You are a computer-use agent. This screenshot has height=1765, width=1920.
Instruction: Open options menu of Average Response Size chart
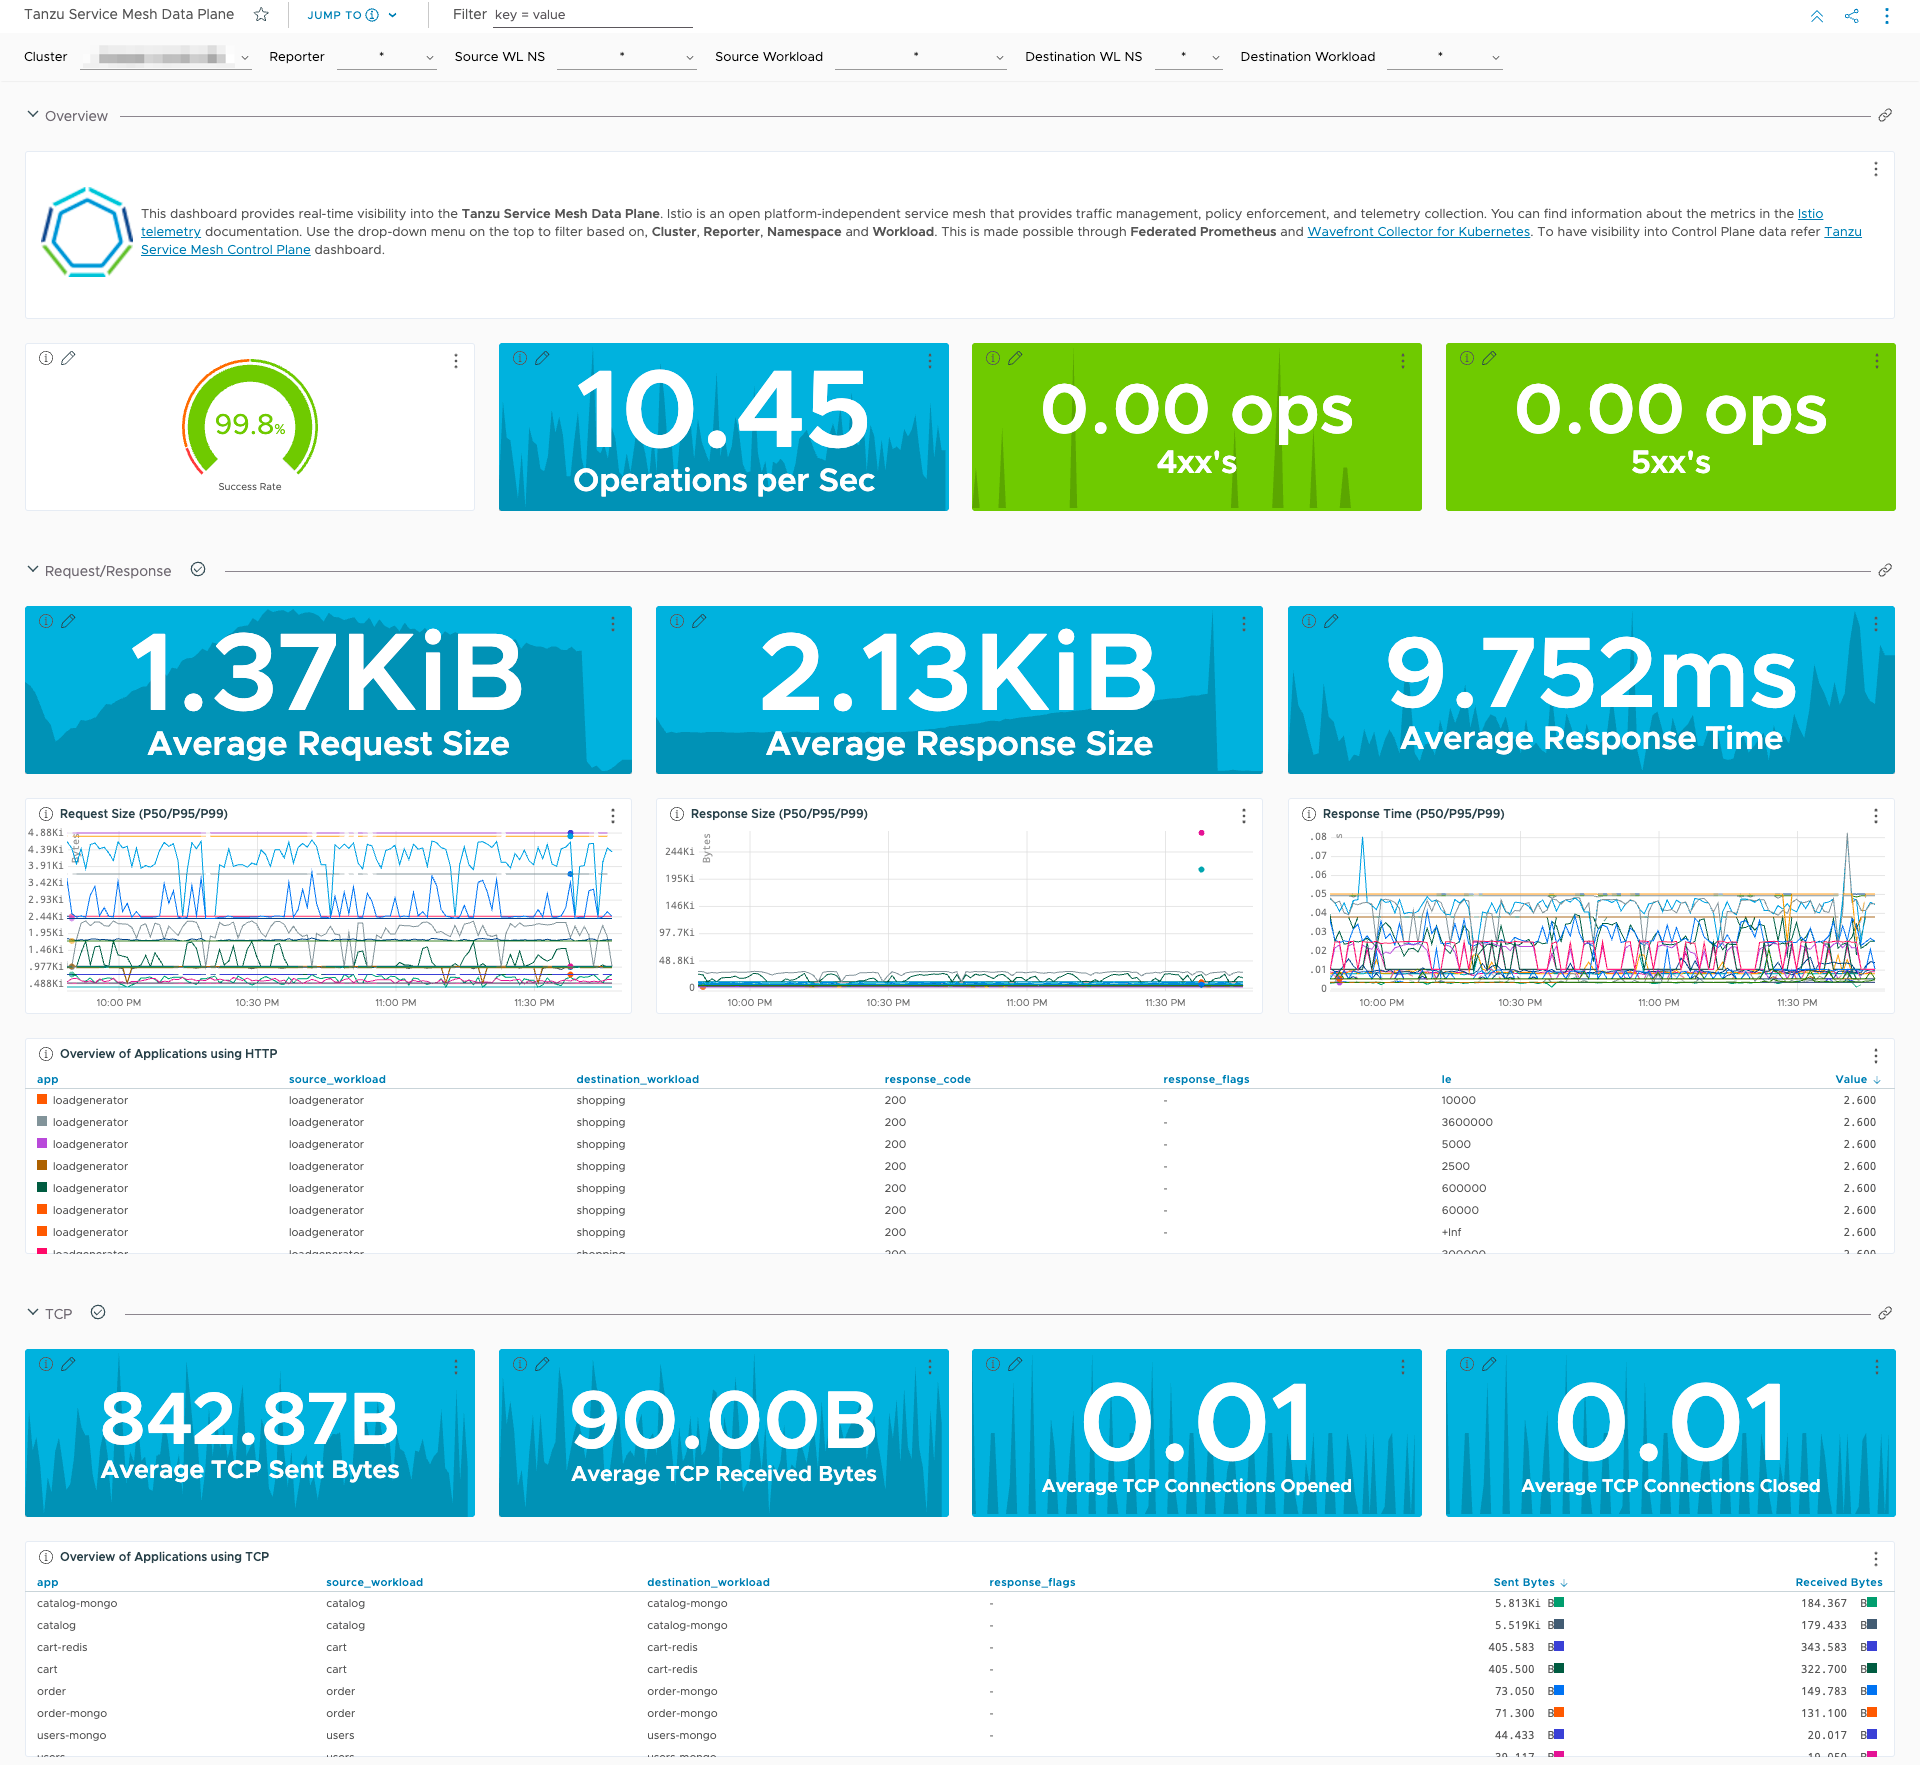pyautogui.click(x=1244, y=624)
